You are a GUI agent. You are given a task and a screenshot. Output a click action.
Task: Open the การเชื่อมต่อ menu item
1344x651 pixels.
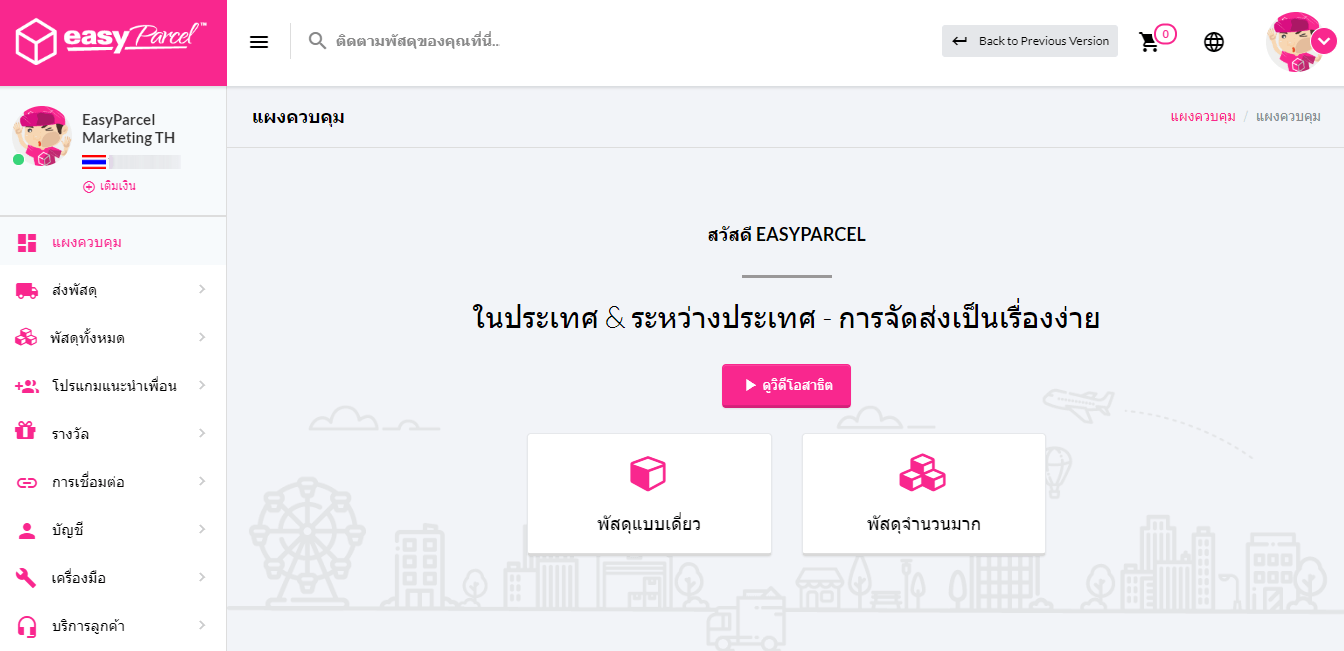(x=113, y=482)
